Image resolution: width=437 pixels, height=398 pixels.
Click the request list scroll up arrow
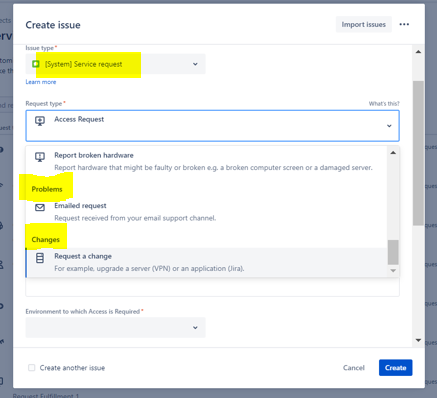coord(393,153)
